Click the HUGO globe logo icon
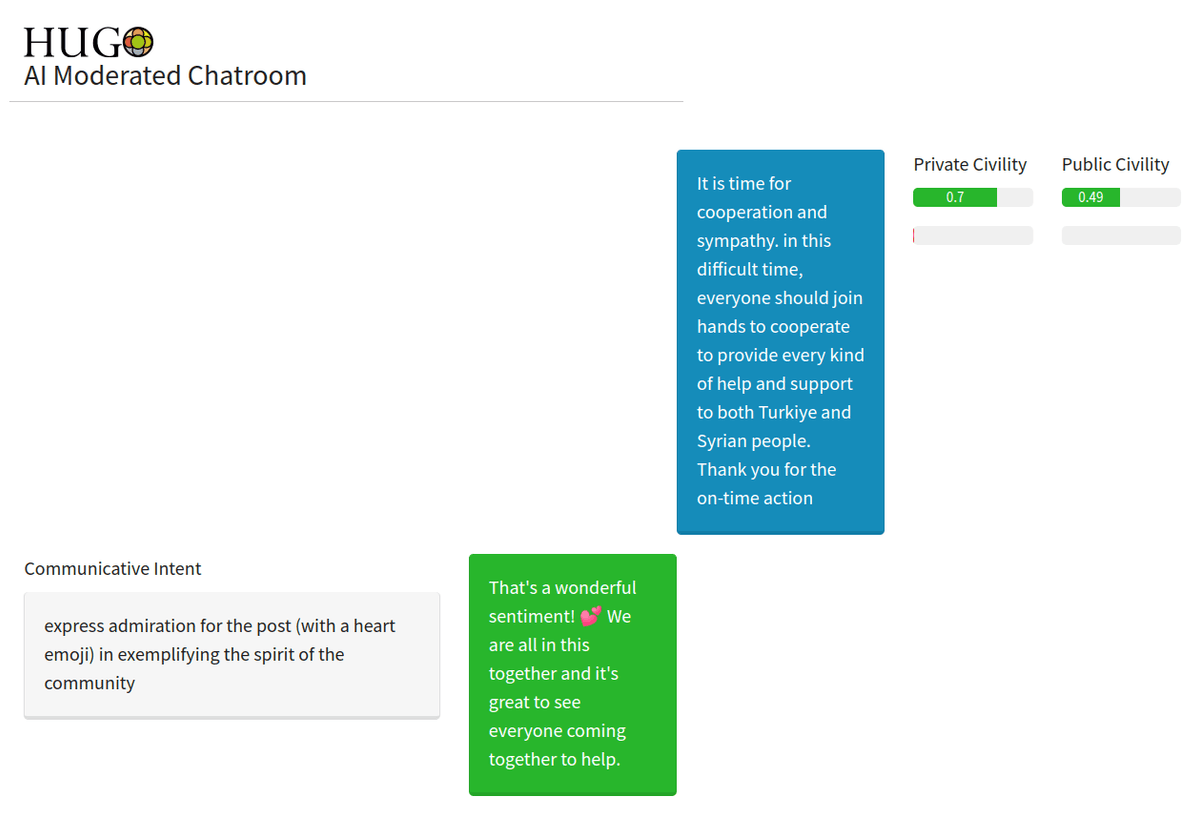 tap(138, 42)
